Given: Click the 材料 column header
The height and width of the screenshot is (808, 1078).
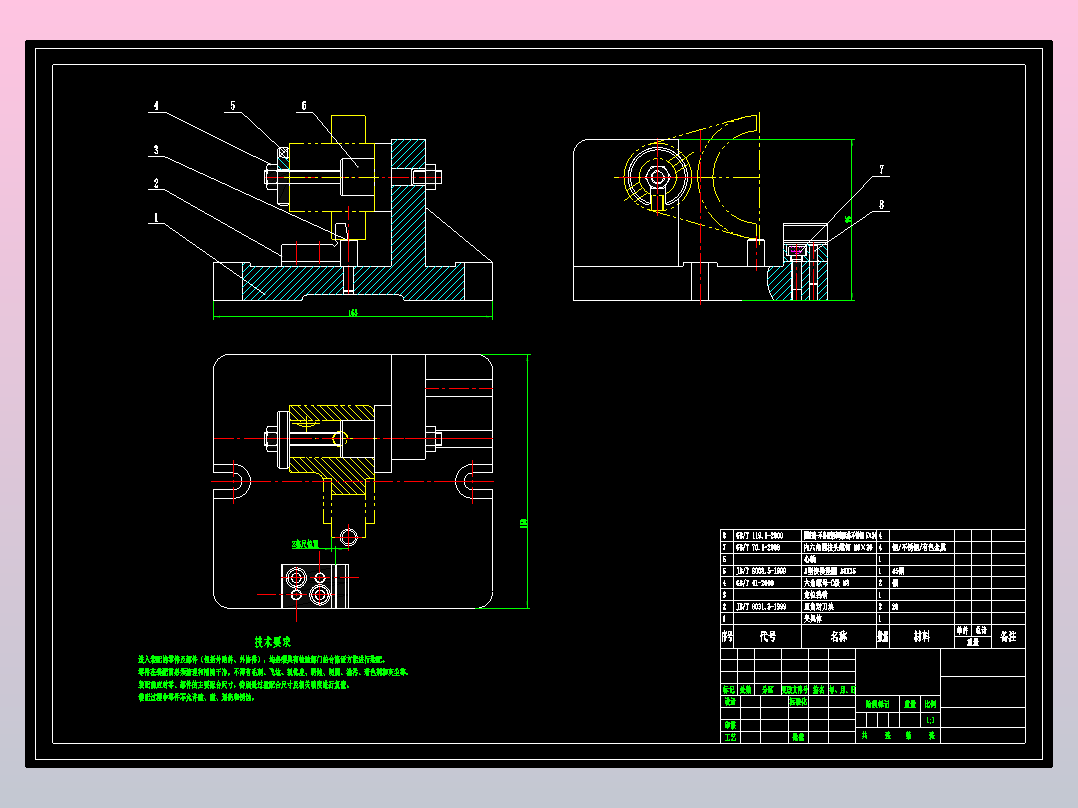Looking at the screenshot, I should tap(922, 637).
